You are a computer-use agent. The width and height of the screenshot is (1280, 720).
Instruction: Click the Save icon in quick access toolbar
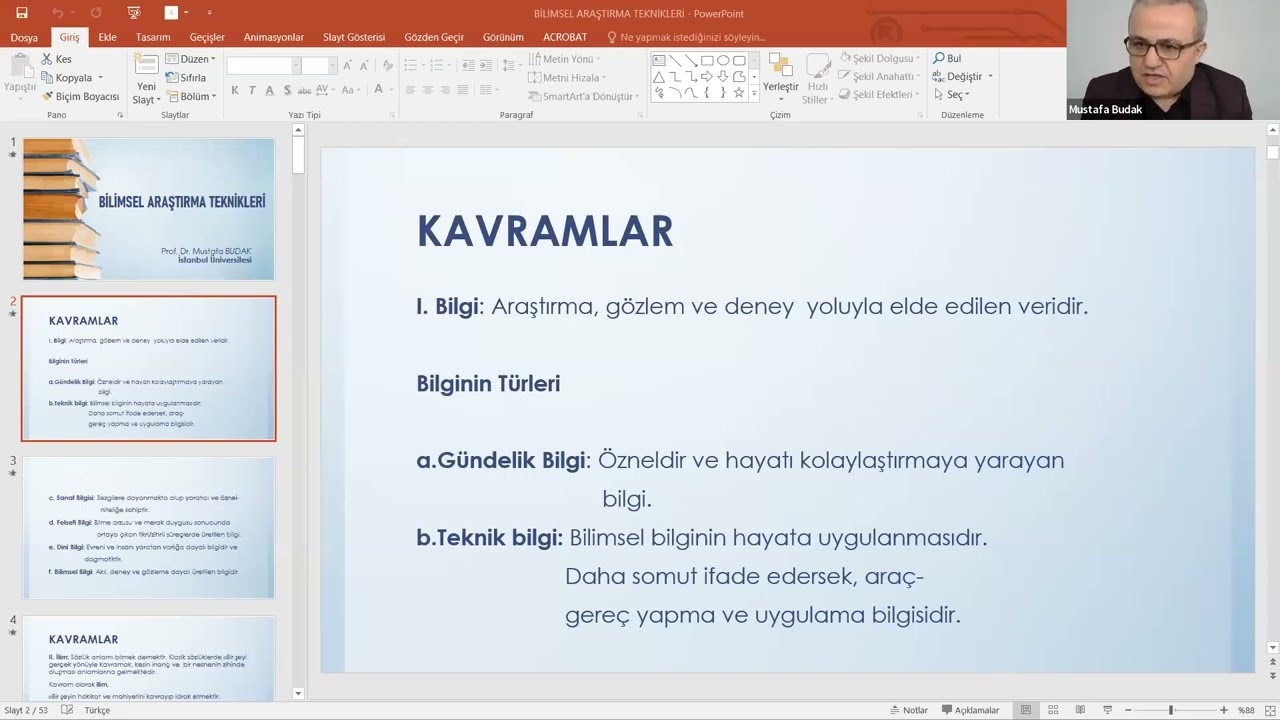click(x=22, y=13)
